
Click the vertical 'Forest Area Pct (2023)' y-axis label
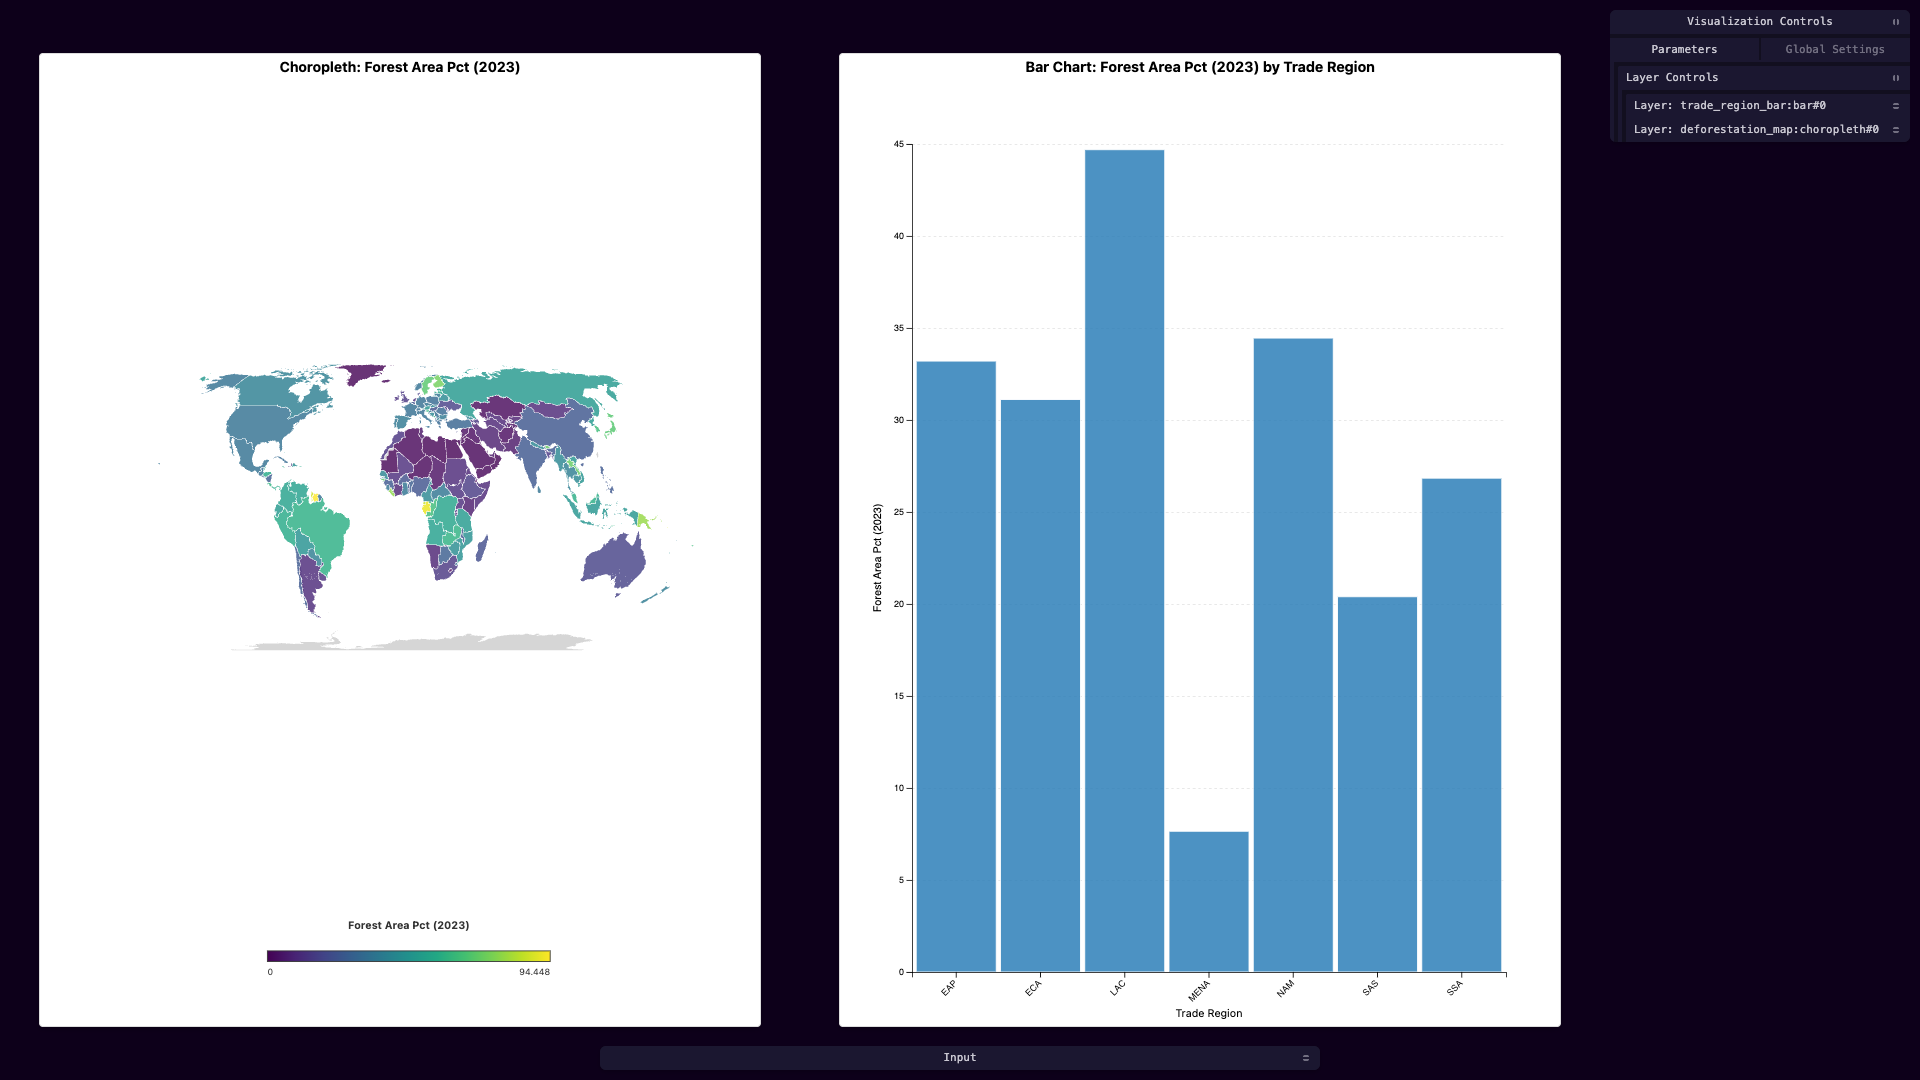tap(878, 558)
